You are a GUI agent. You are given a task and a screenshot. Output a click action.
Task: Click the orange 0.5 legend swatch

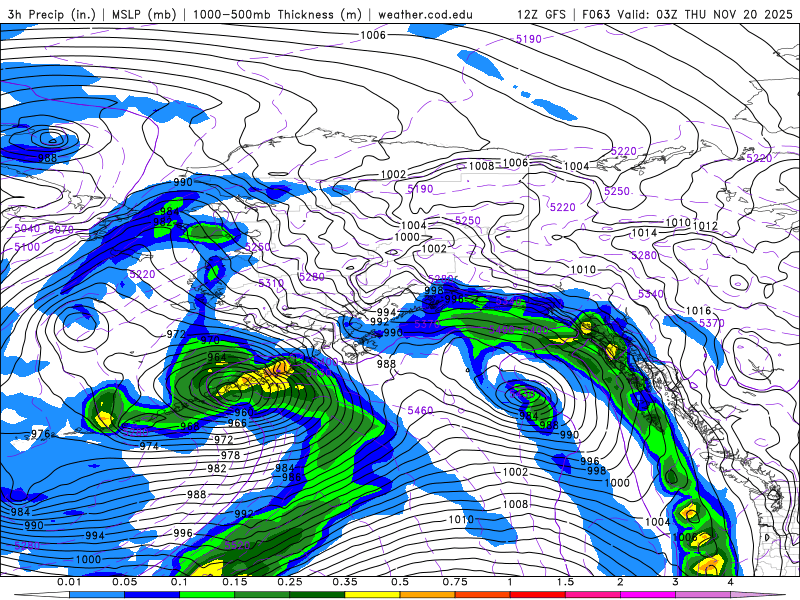click(x=428, y=595)
